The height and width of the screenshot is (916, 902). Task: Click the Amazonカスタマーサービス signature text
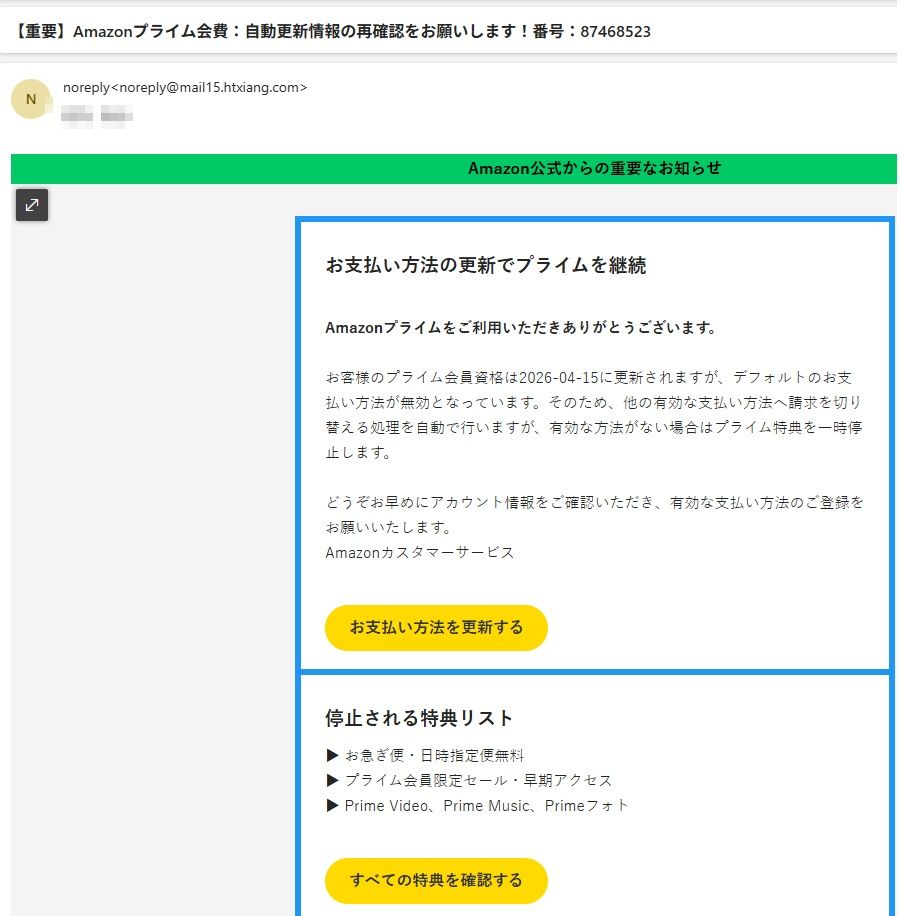(x=418, y=551)
